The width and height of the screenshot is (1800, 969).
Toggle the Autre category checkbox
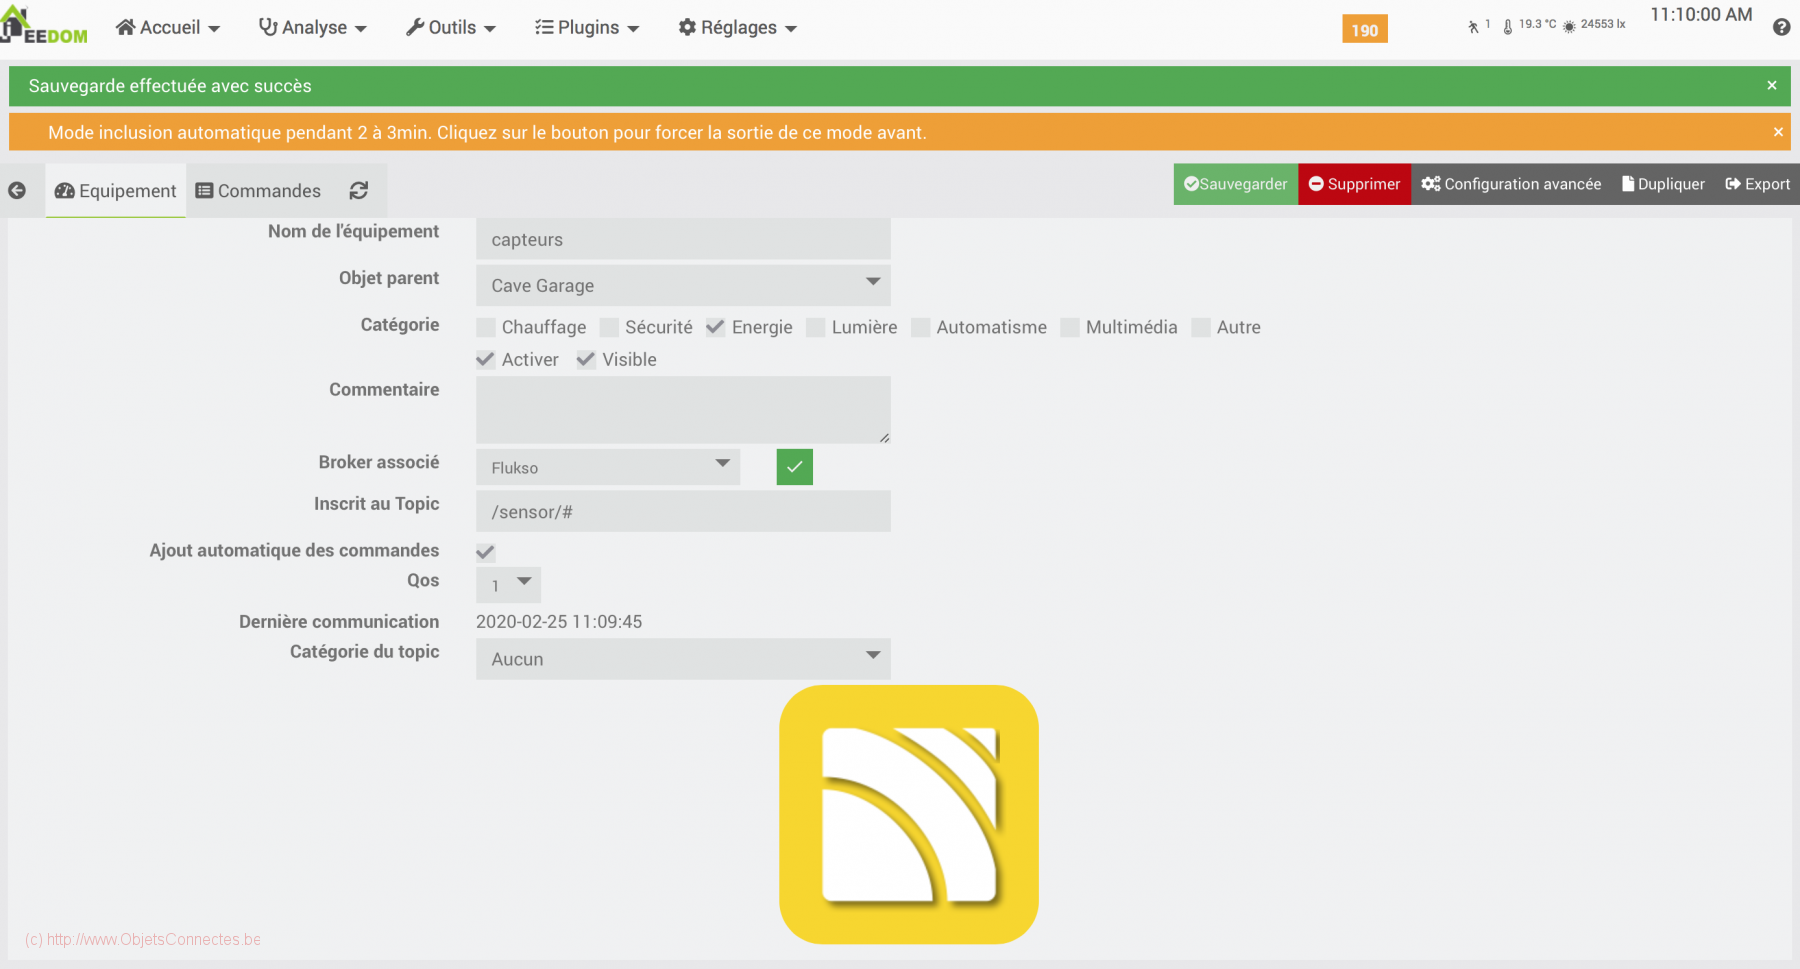[1201, 327]
